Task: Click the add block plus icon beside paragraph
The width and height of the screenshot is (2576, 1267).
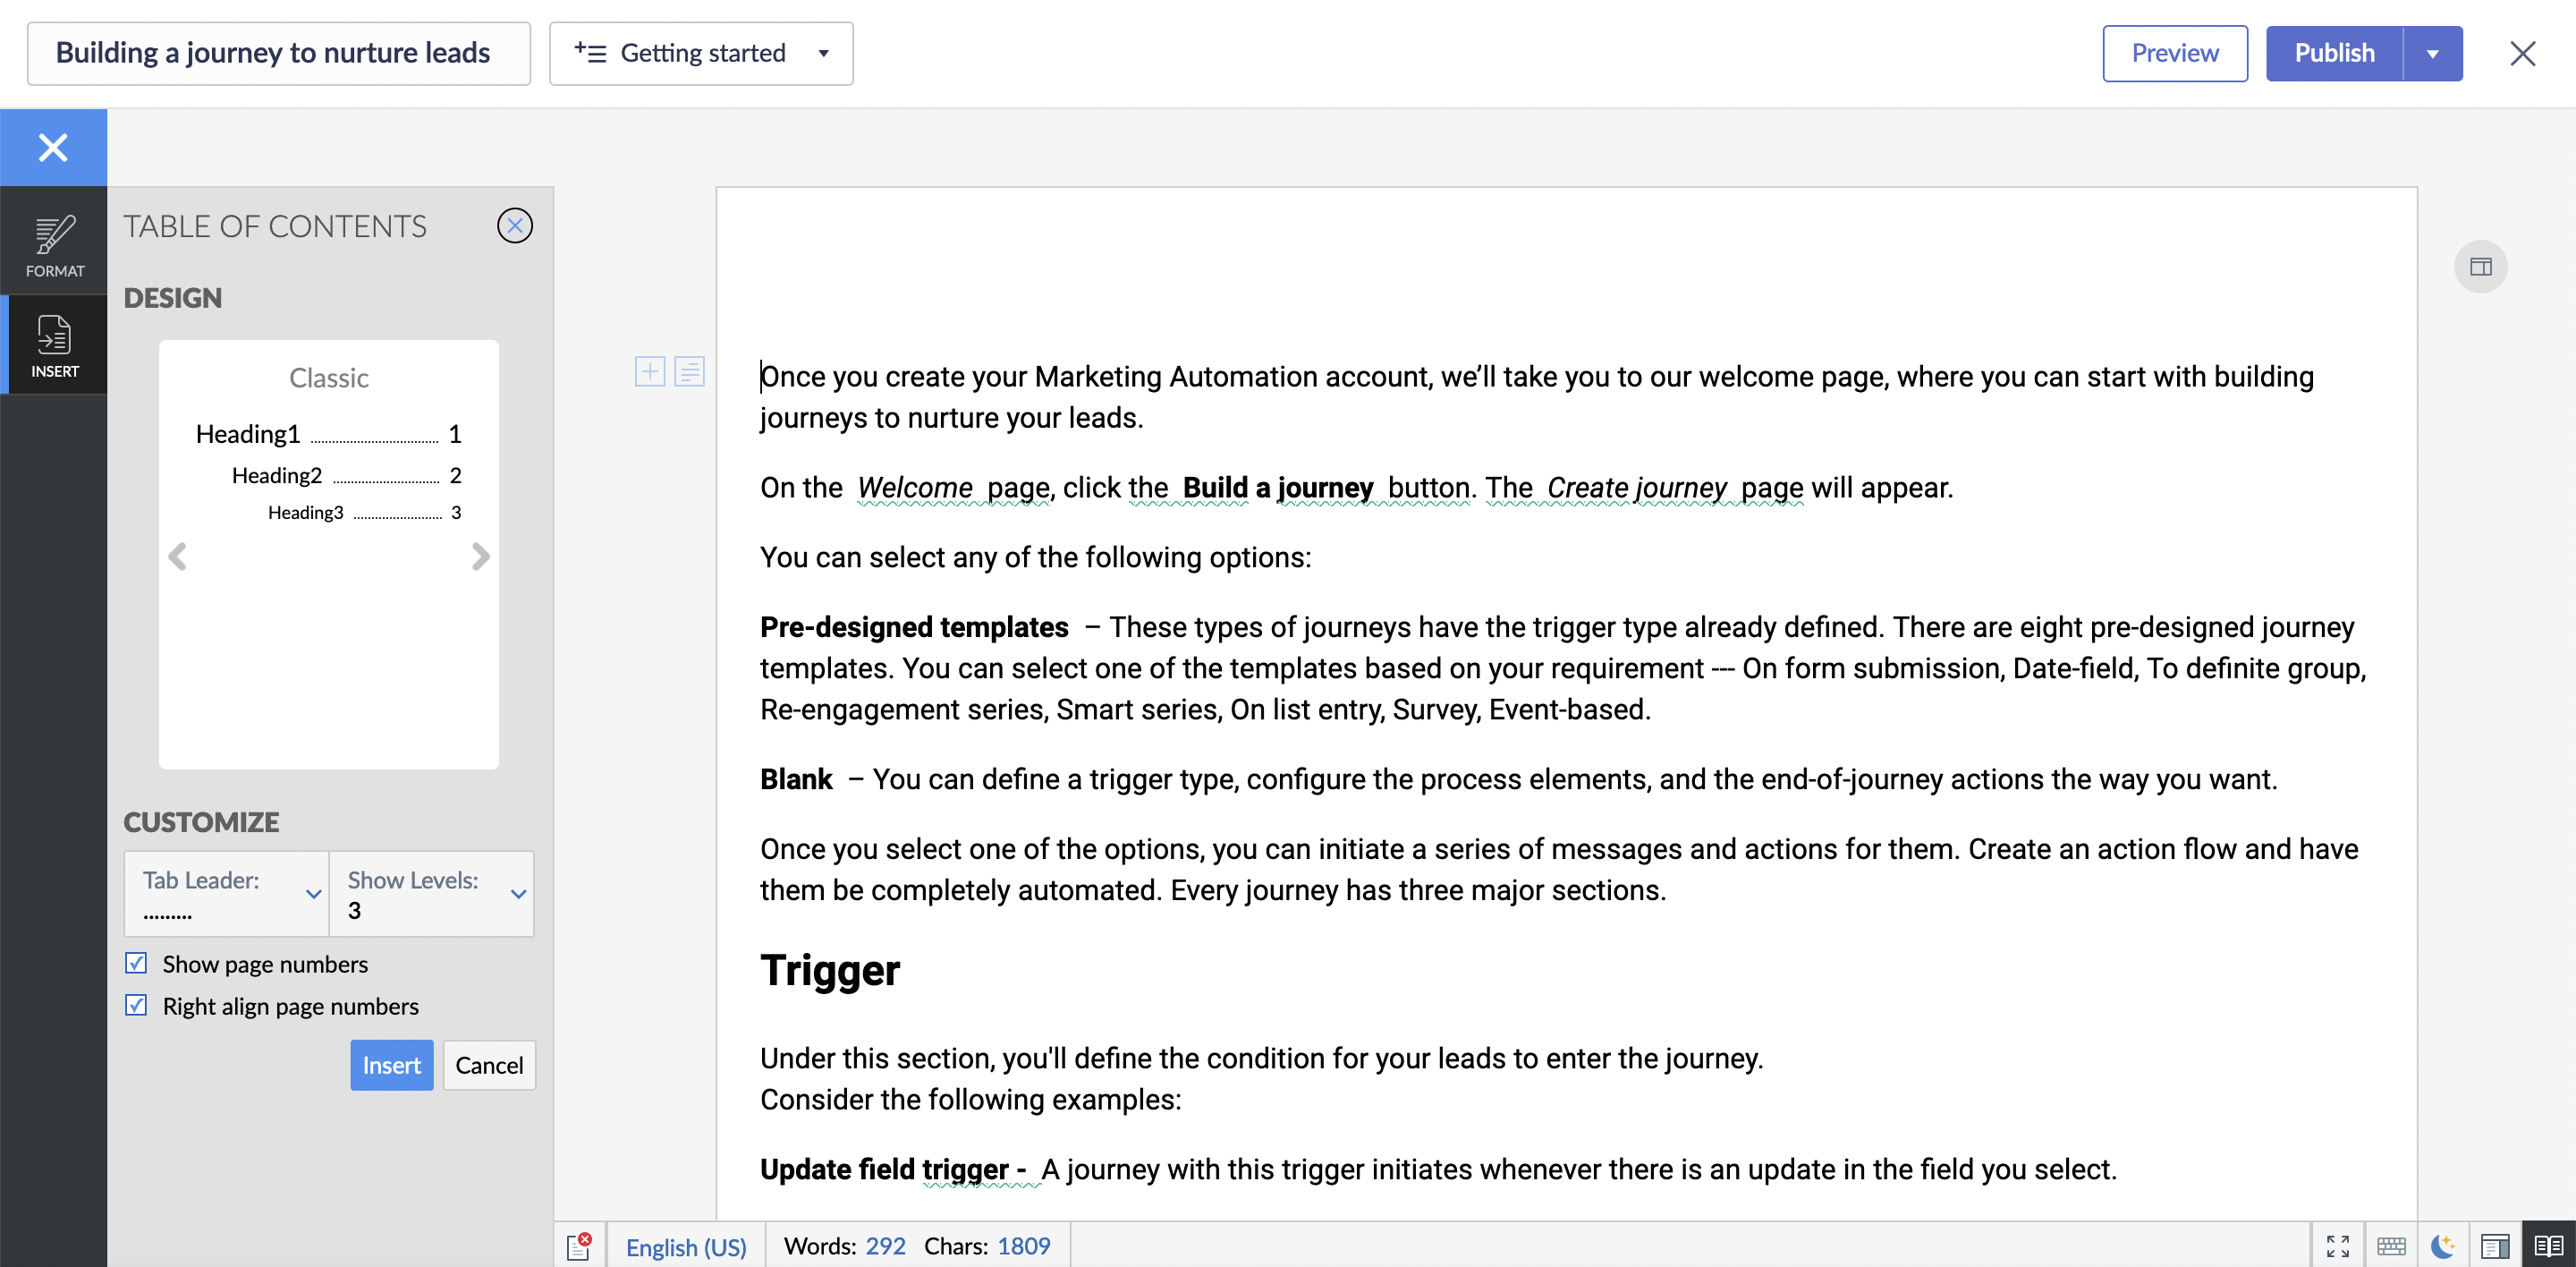Action: tap(649, 372)
